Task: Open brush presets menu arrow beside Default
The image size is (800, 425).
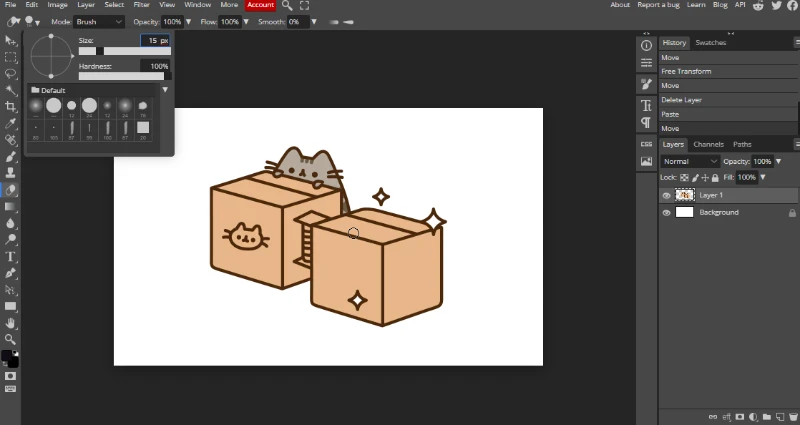Action: [165, 90]
